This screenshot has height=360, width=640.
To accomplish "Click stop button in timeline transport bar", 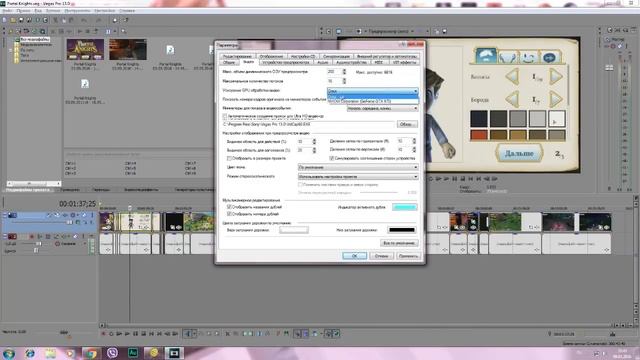I will [143, 334].
